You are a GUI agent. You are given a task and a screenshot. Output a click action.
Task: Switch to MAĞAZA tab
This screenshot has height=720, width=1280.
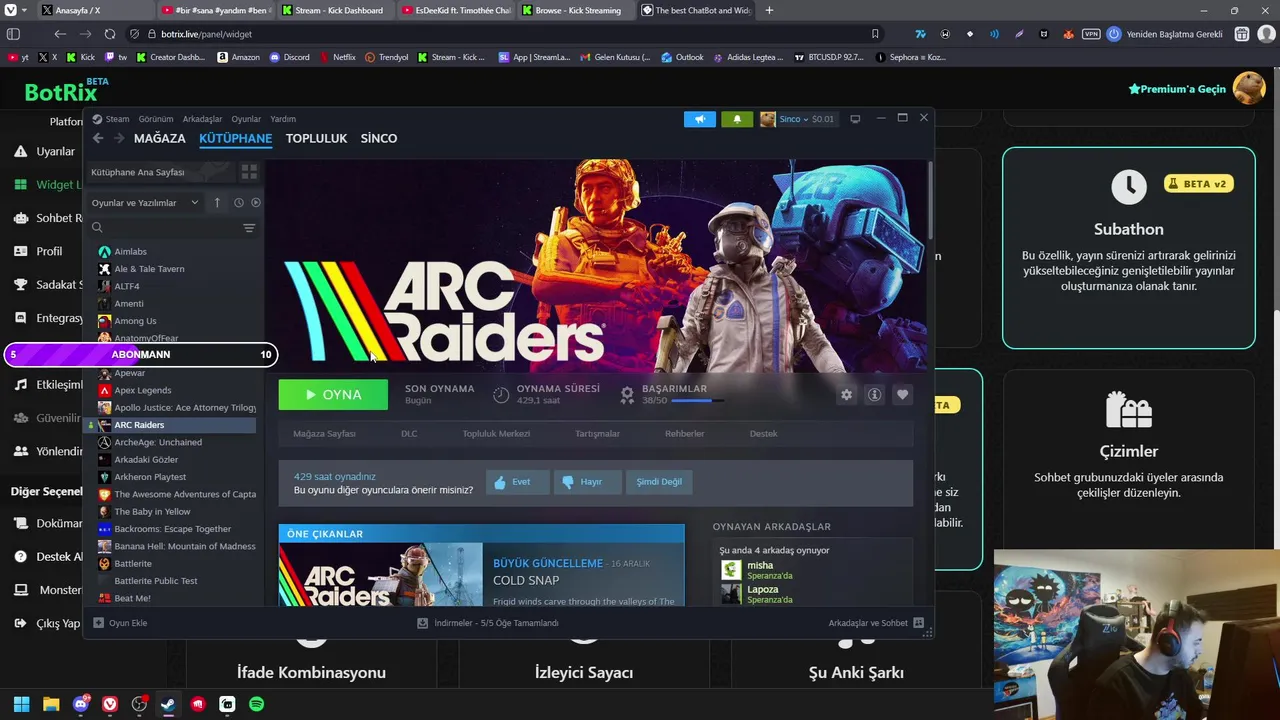click(160, 139)
